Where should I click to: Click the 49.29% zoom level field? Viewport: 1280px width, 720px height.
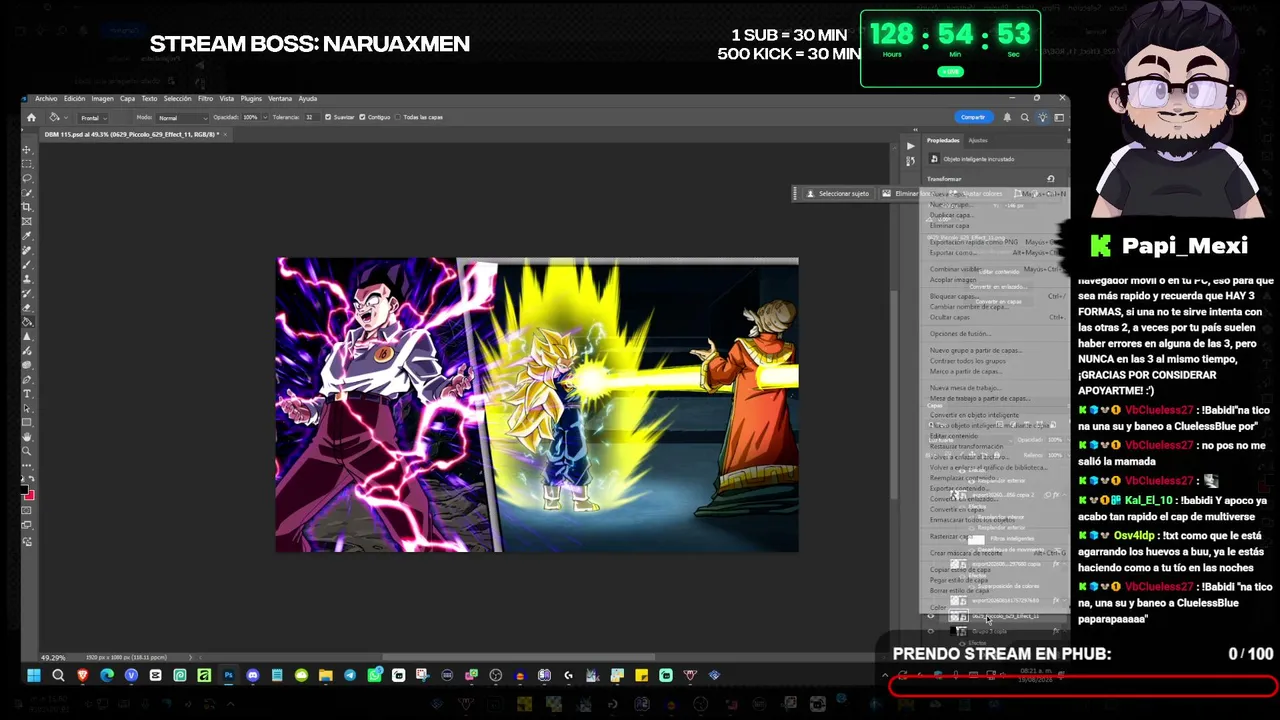point(53,657)
